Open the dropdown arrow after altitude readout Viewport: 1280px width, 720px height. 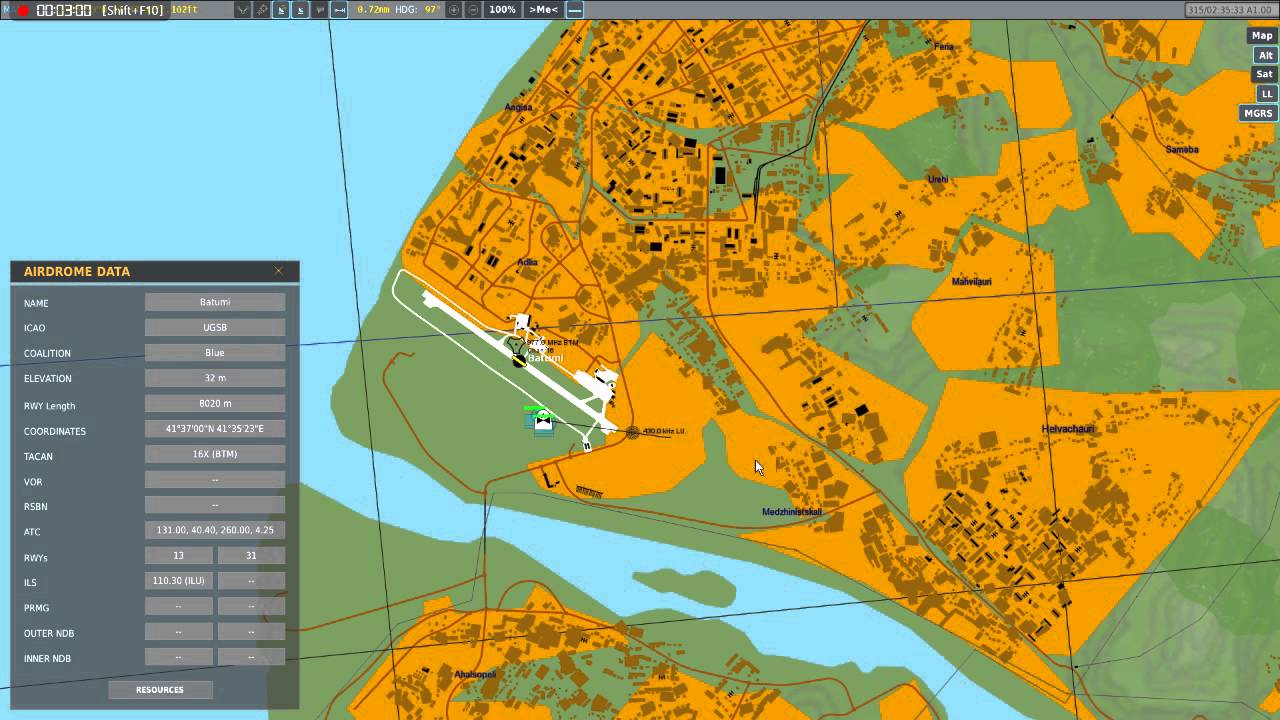243,10
